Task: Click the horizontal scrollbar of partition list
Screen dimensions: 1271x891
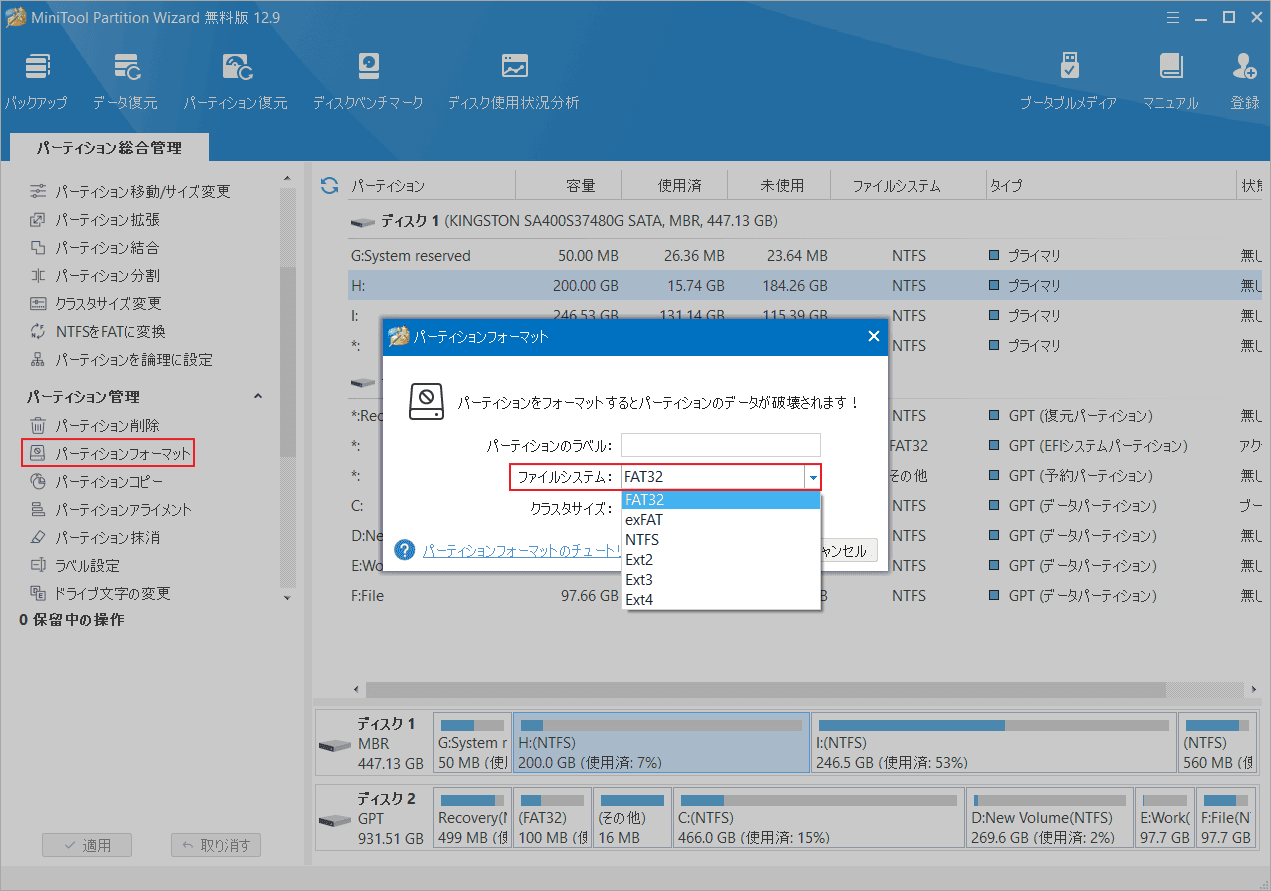Action: 766,690
